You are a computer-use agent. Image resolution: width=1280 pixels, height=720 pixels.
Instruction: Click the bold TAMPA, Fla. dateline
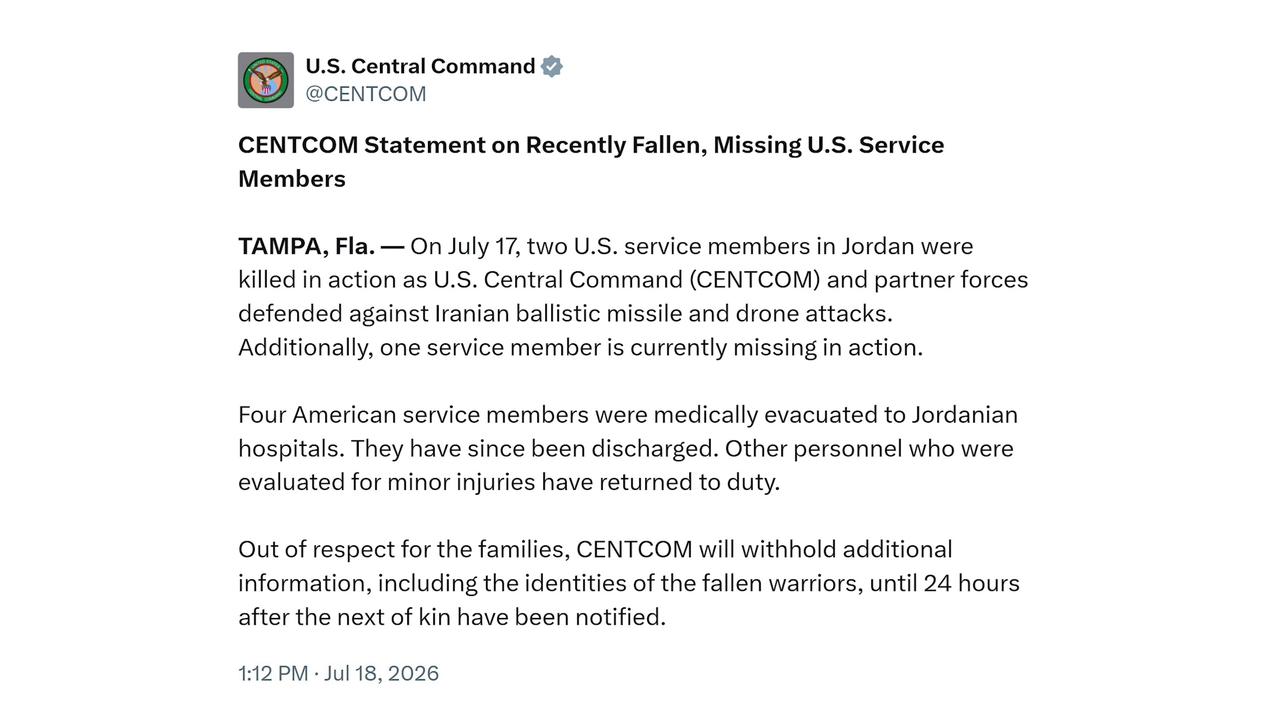321,246
